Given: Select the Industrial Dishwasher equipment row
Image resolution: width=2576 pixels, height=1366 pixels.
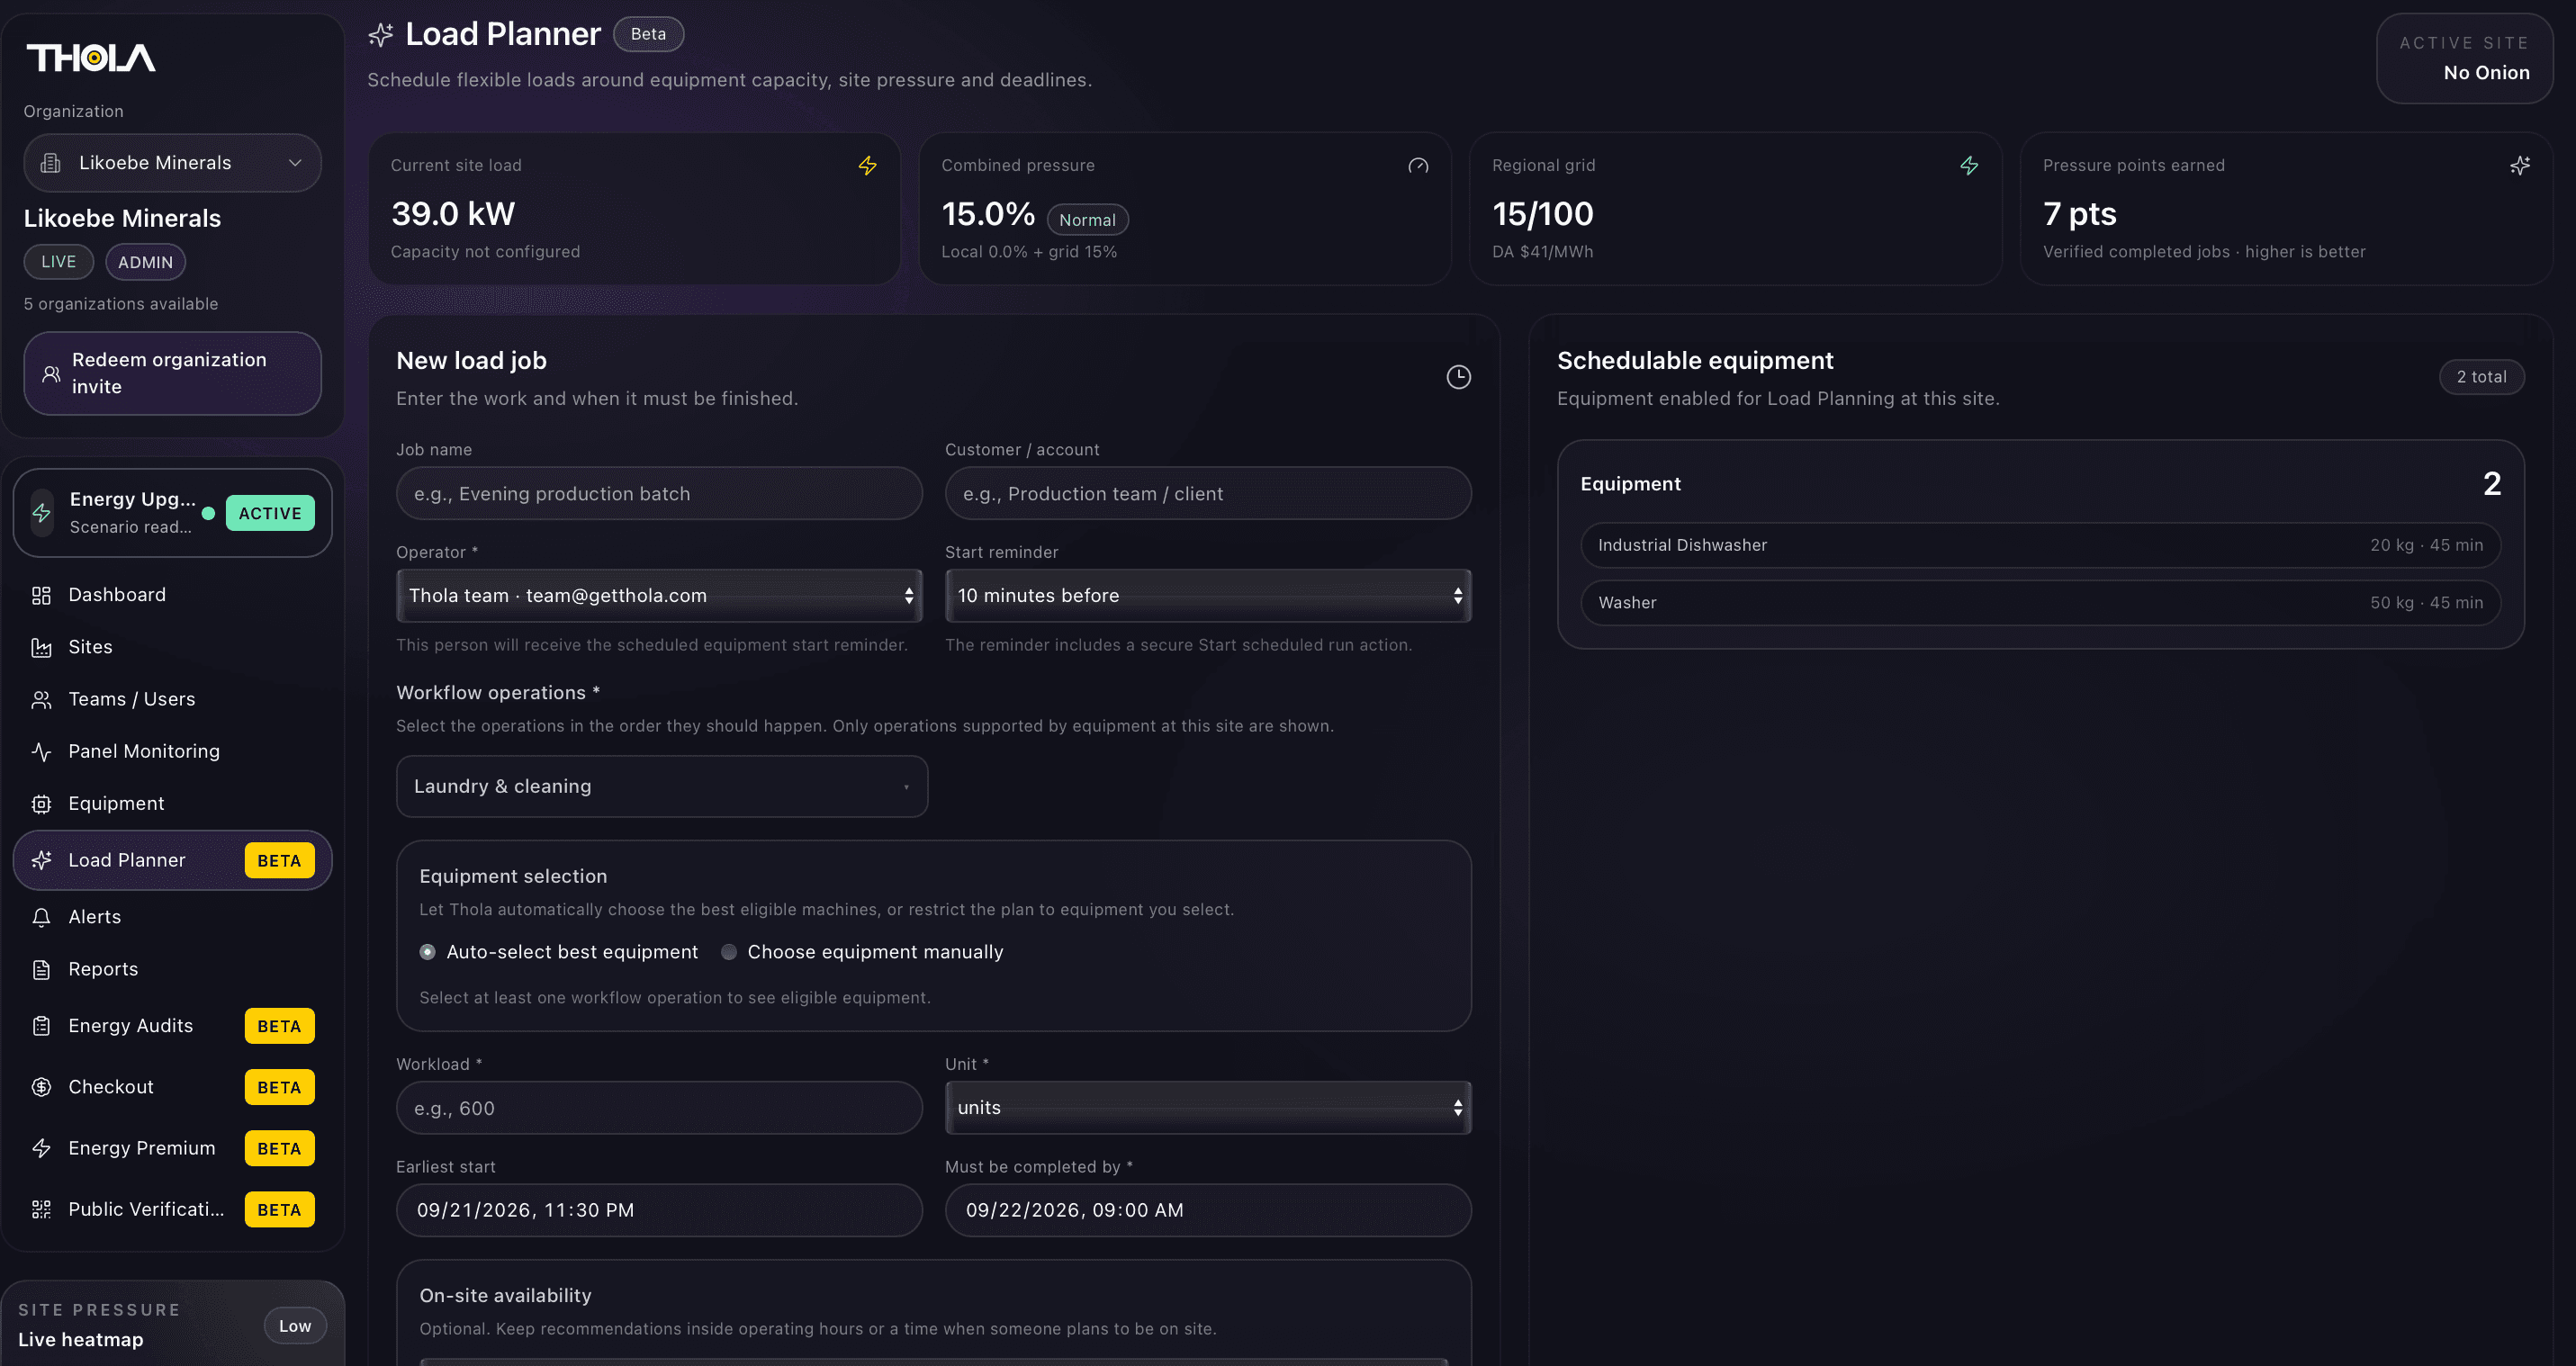Looking at the screenshot, I should pyautogui.click(x=2040, y=545).
